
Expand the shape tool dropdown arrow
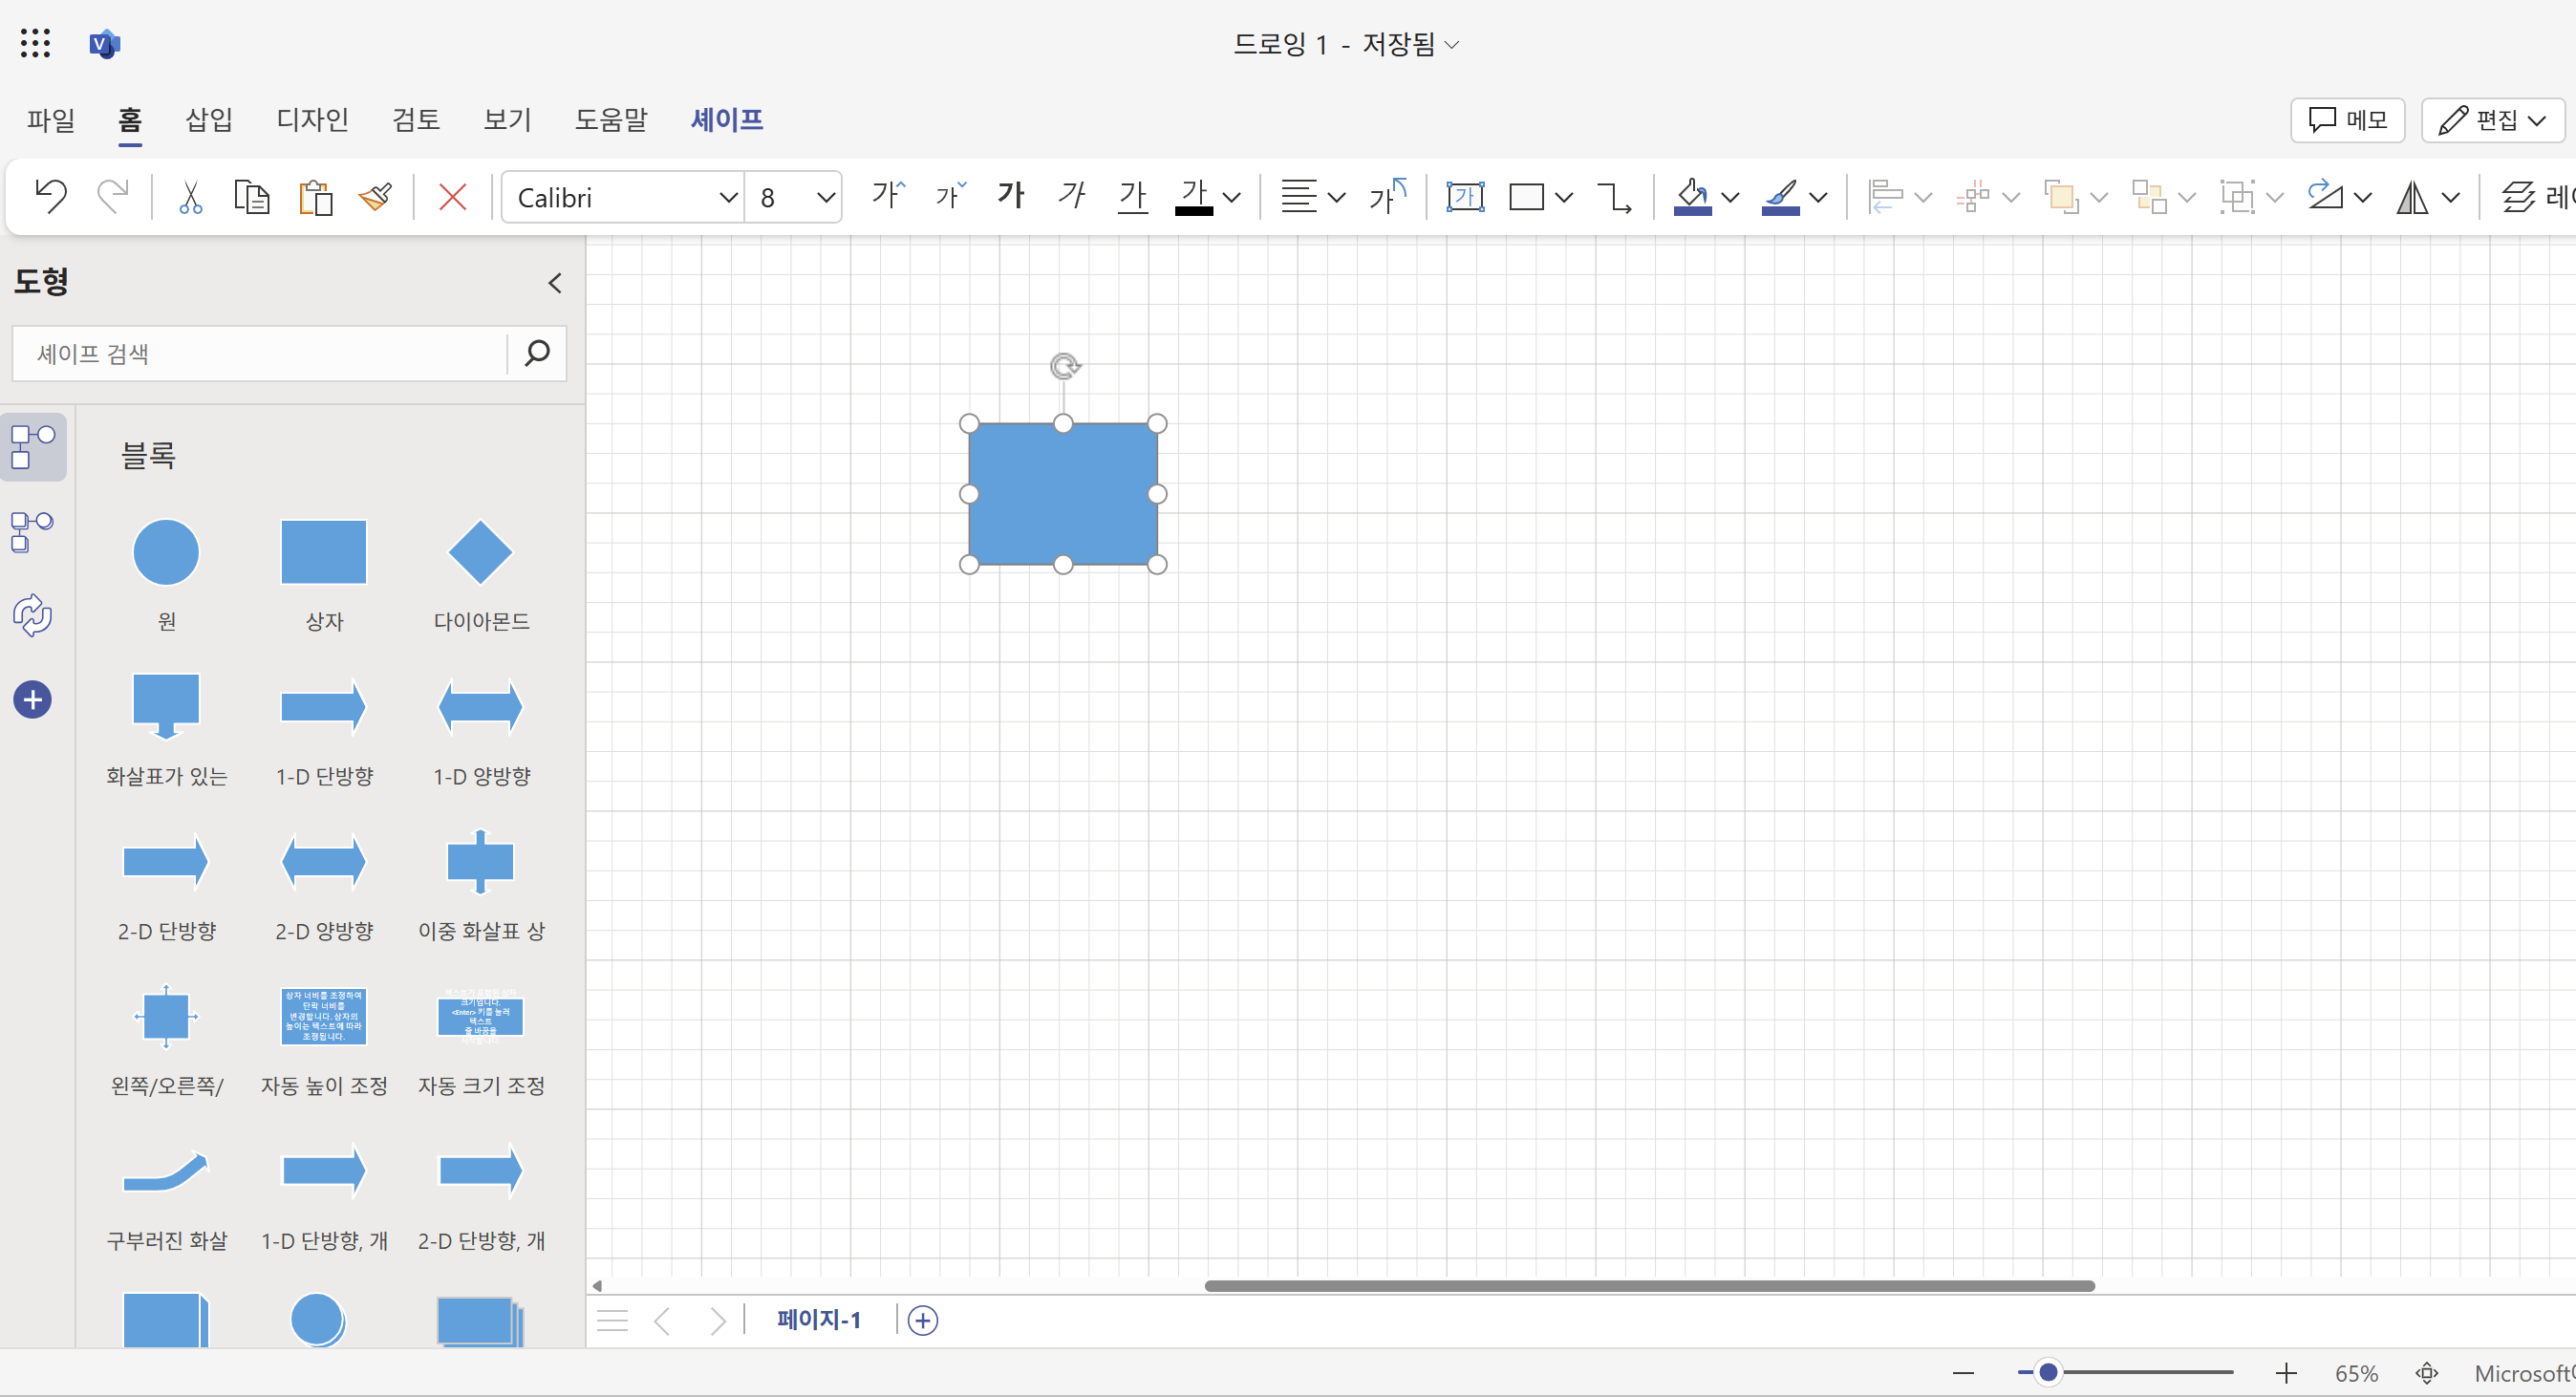1564,197
